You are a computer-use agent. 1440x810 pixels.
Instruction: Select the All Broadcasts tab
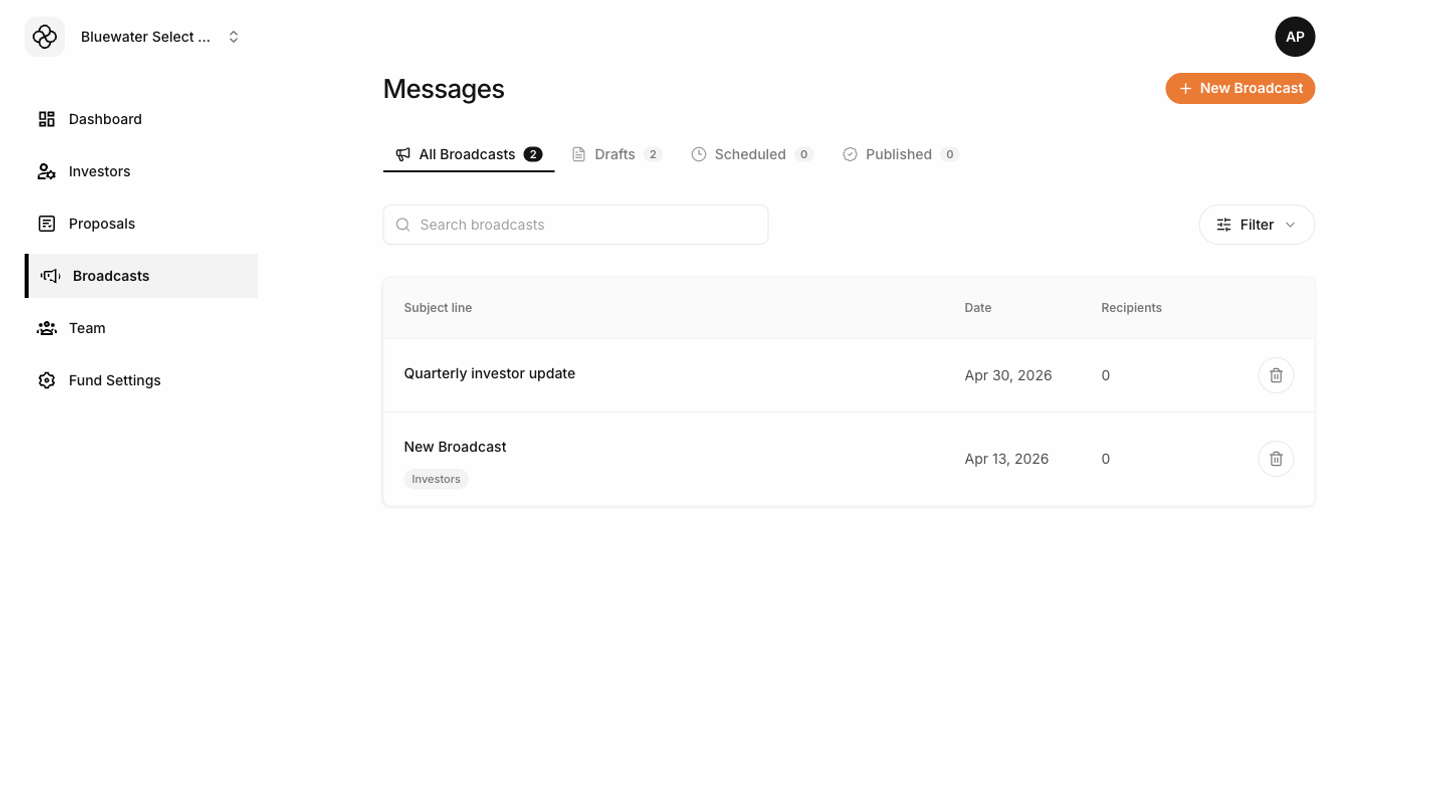pyautogui.click(x=468, y=154)
